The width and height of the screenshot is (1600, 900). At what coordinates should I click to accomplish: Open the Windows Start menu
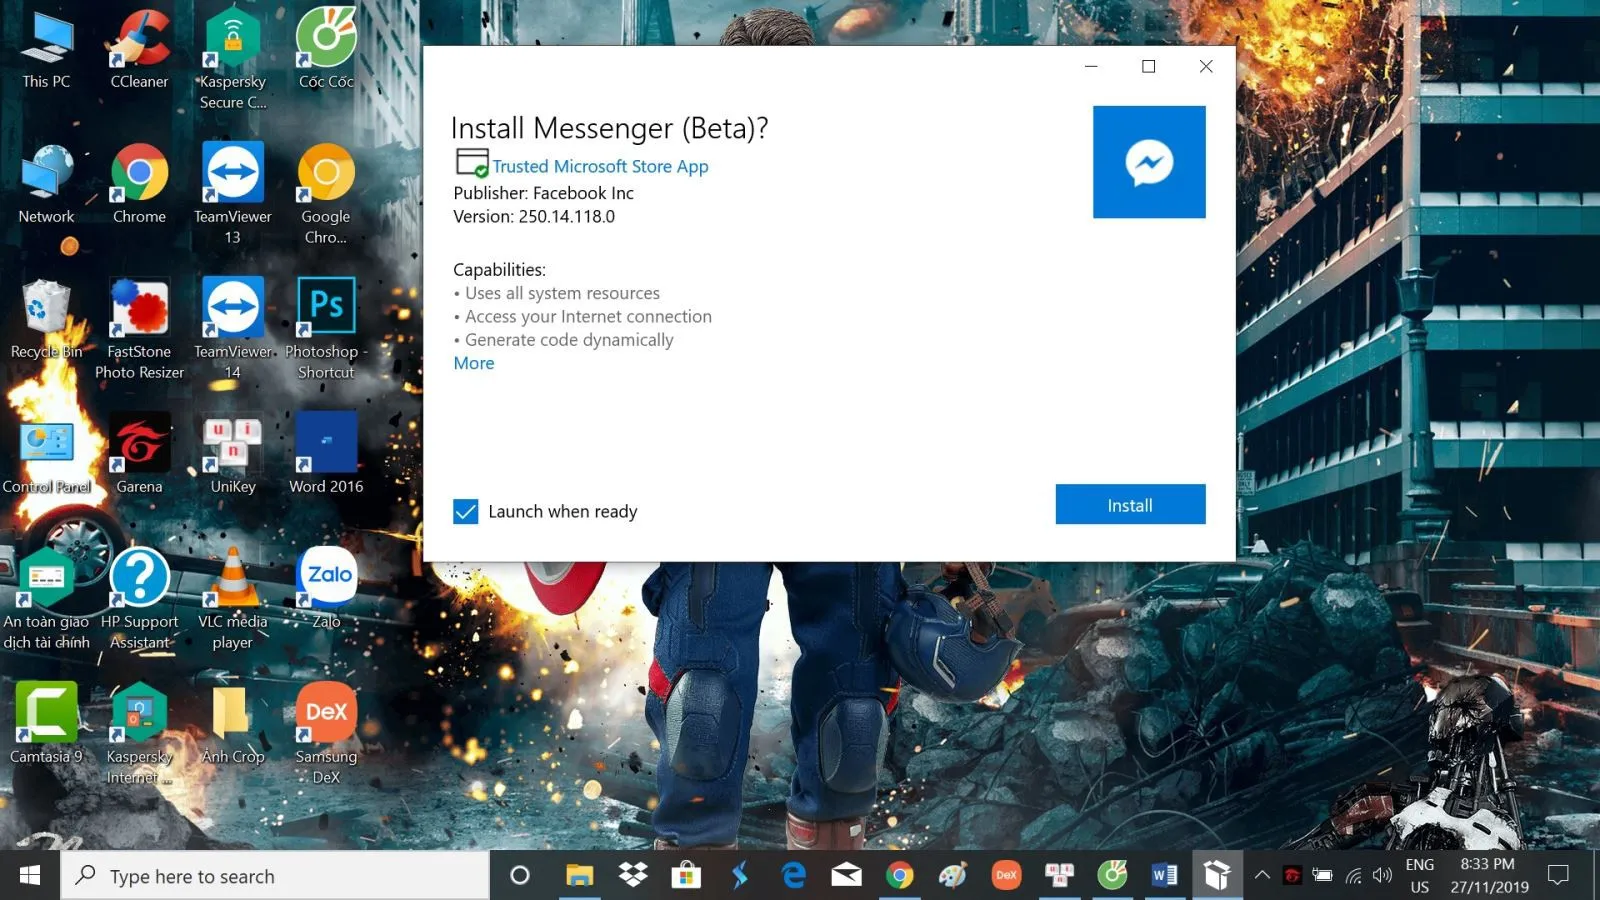(x=30, y=876)
